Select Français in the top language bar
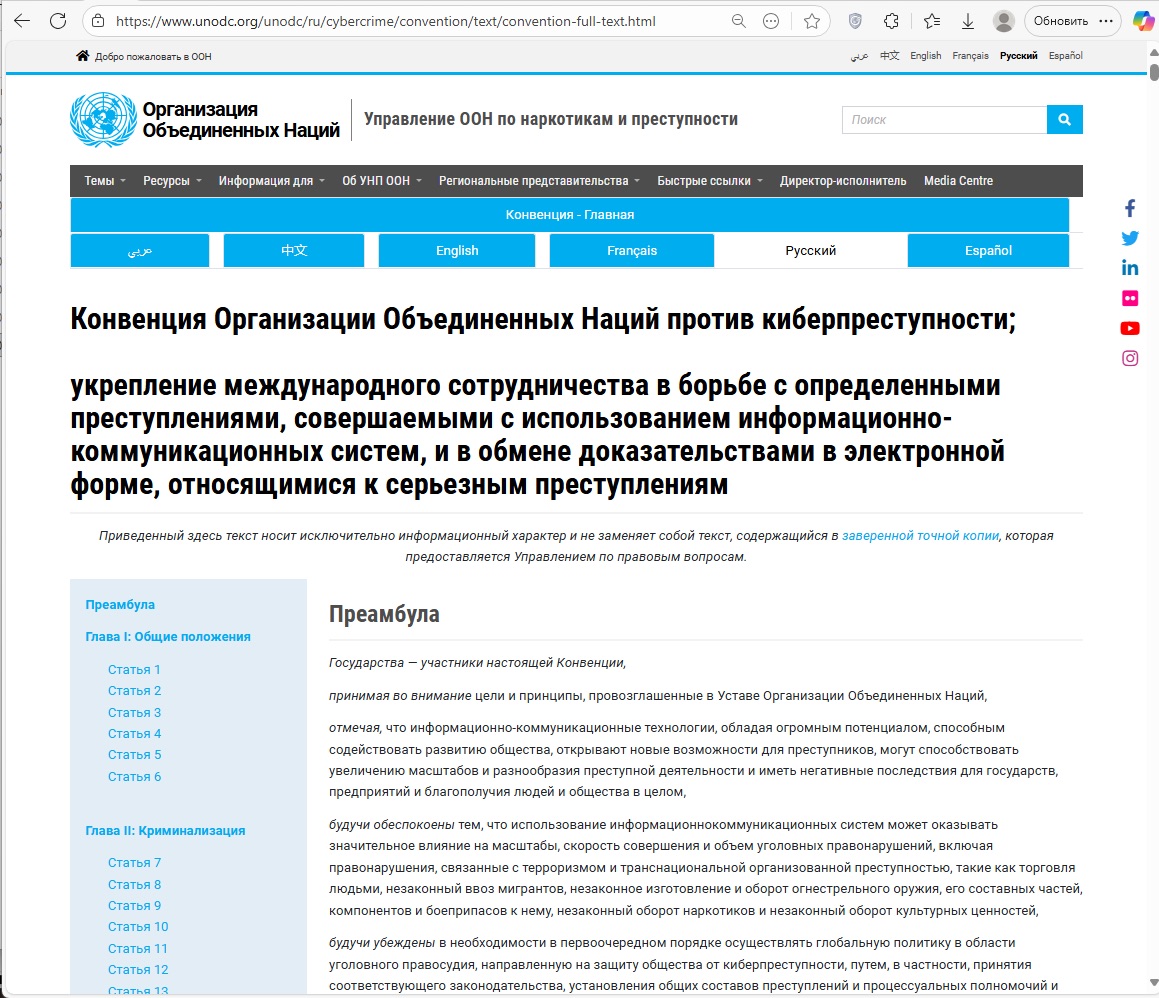 pos(970,55)
